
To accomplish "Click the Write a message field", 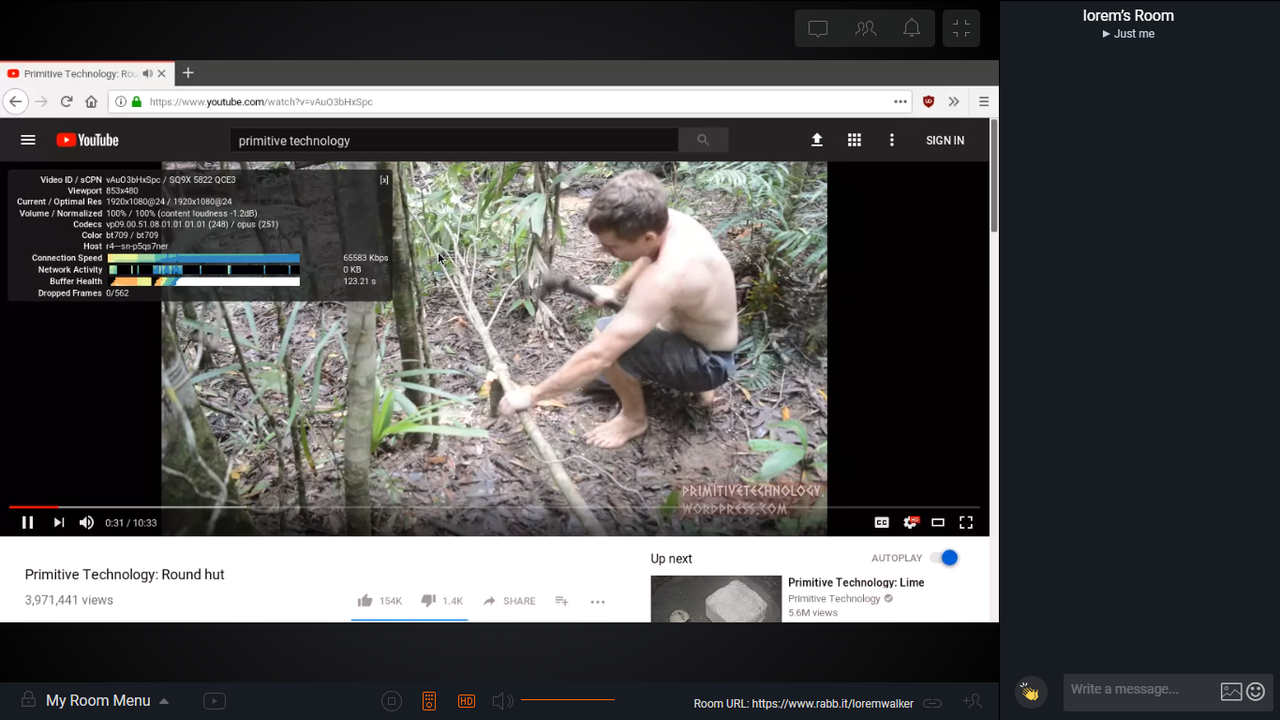I will (x=1139, y=689).
